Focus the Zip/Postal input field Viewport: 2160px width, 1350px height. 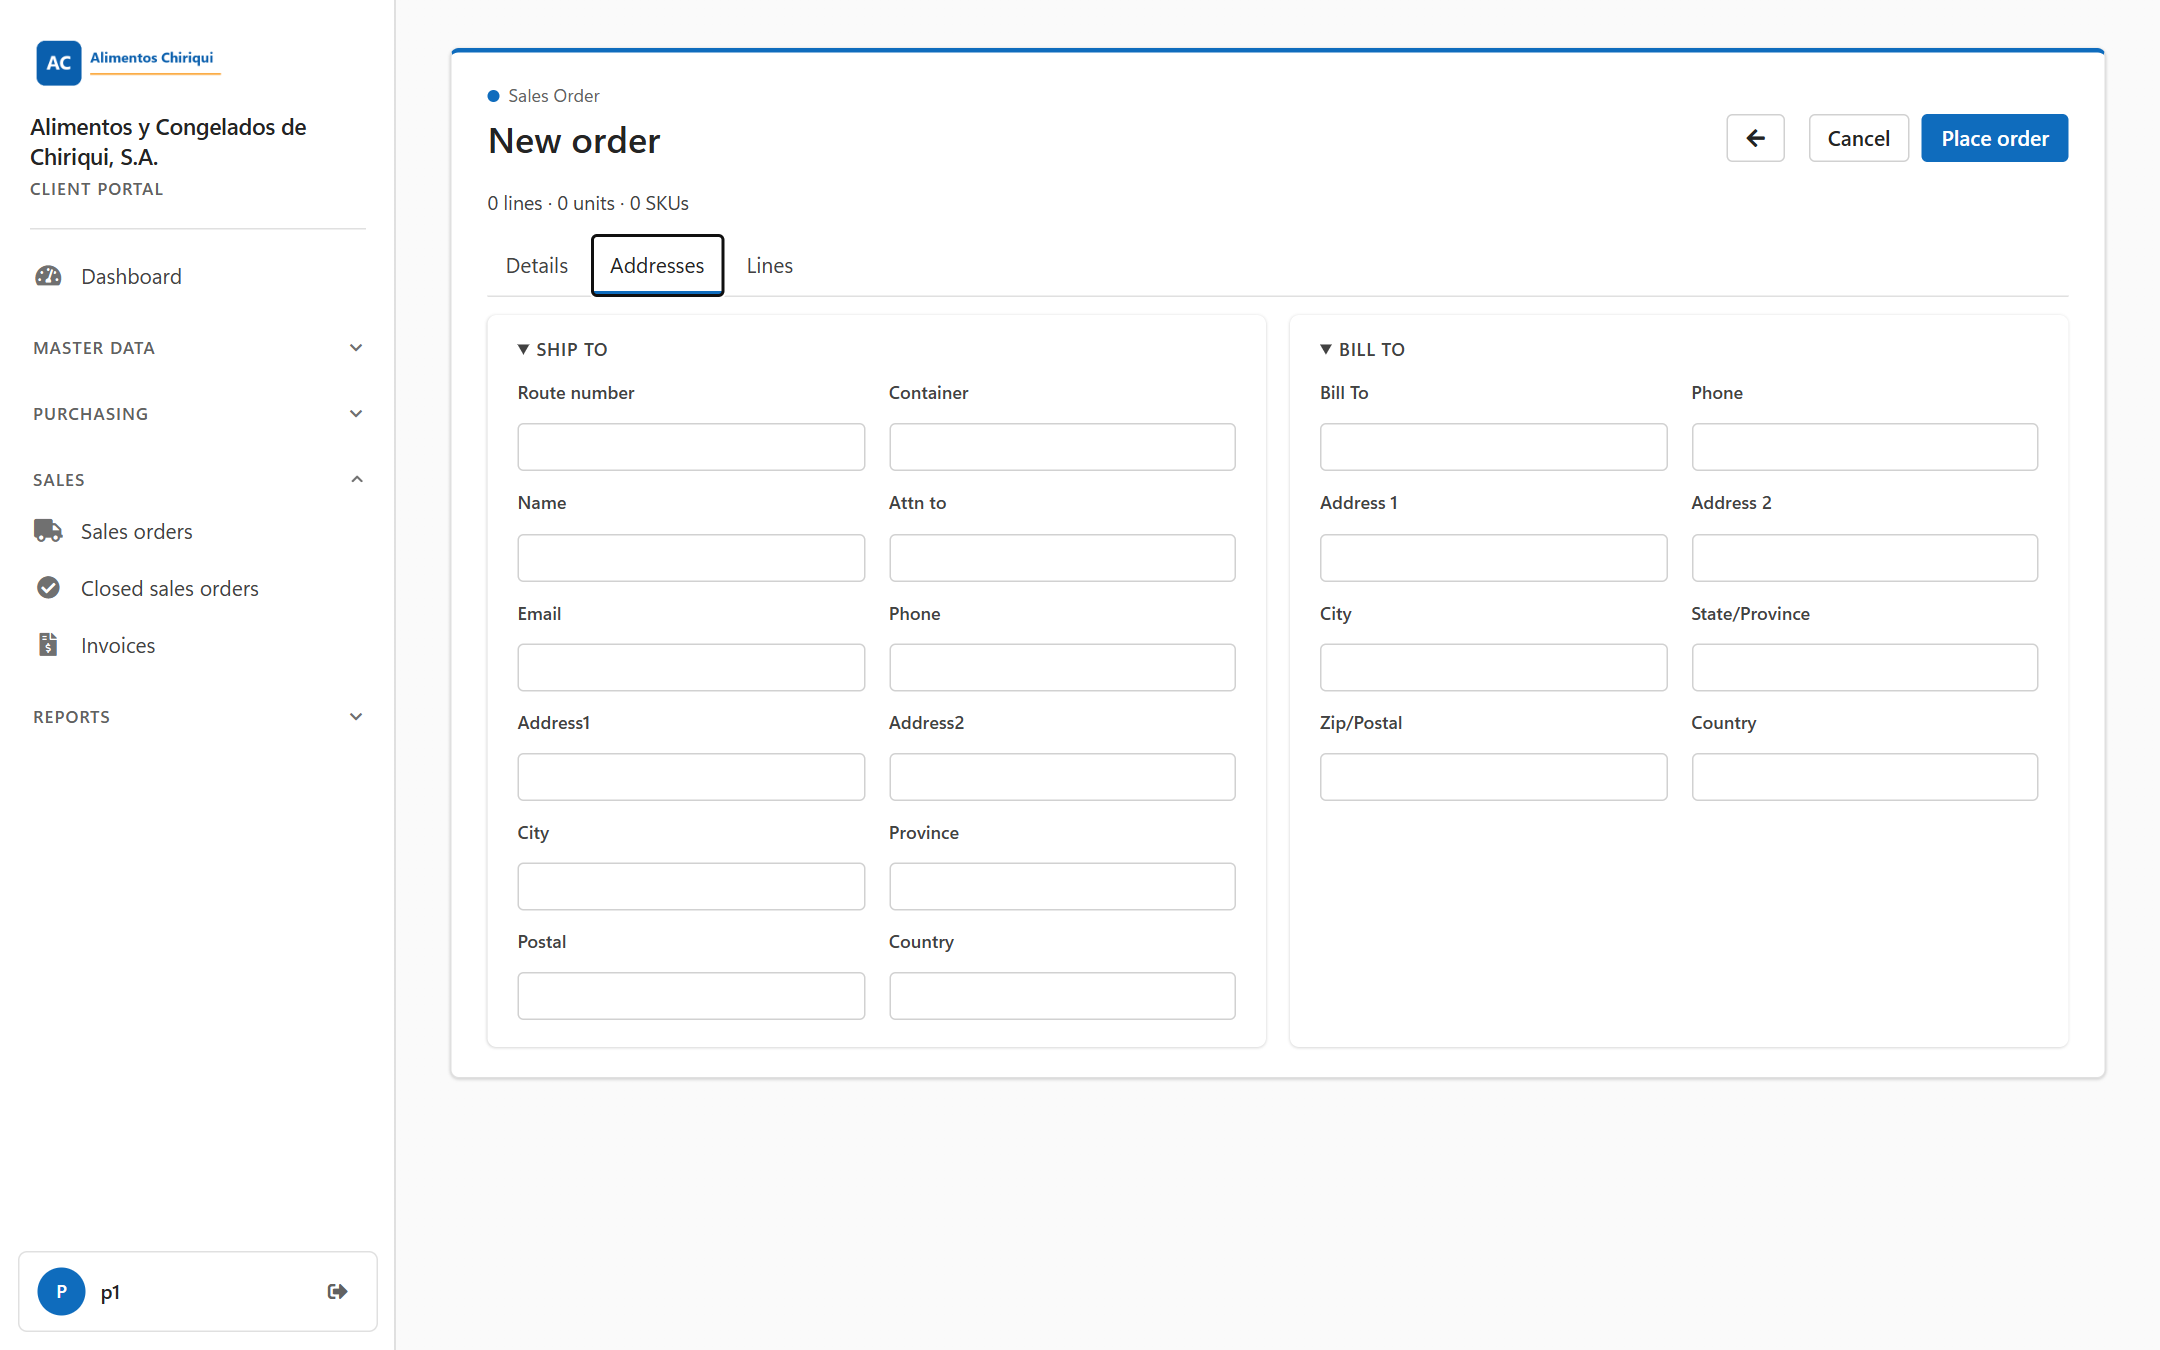1493,777
